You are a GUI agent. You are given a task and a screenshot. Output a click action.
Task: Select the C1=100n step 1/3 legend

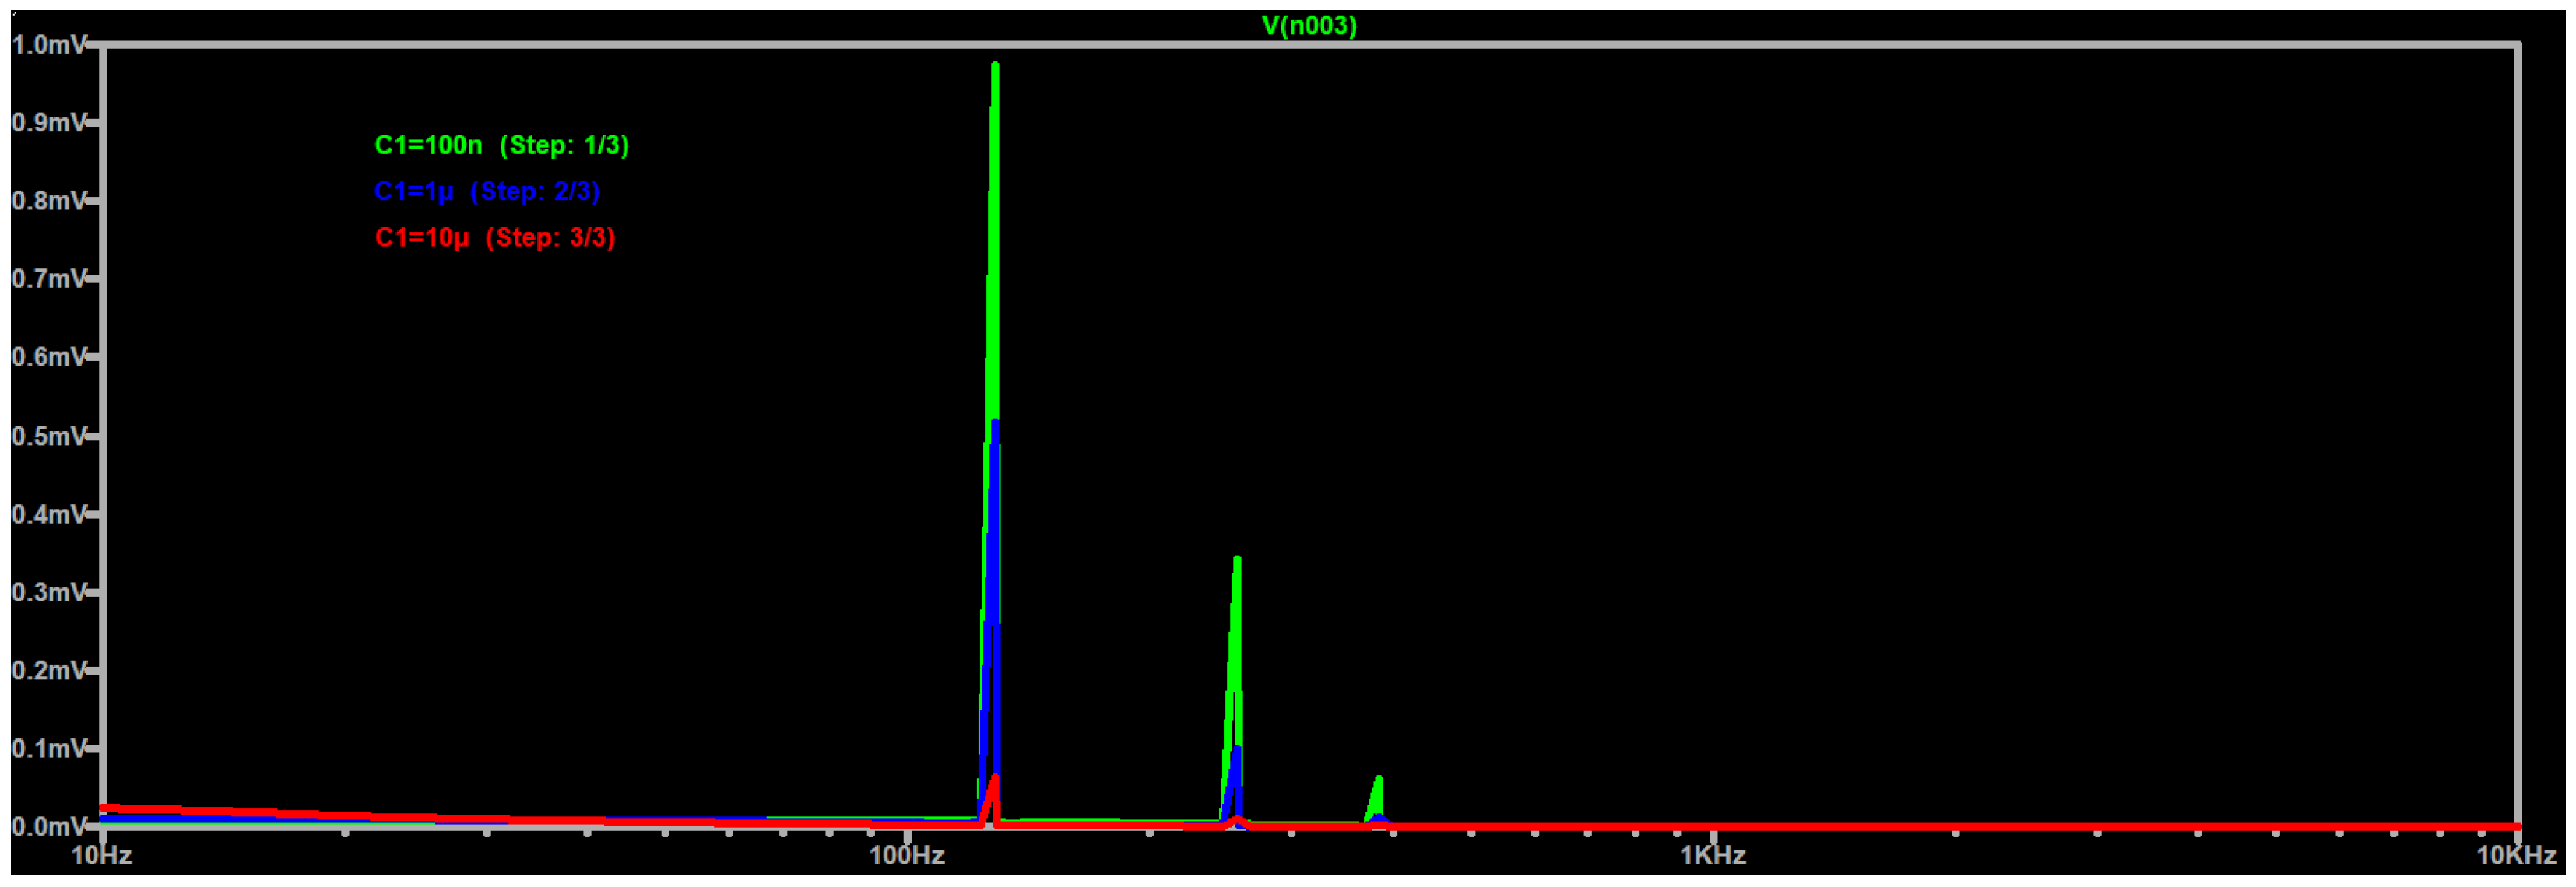coord(502,145)
